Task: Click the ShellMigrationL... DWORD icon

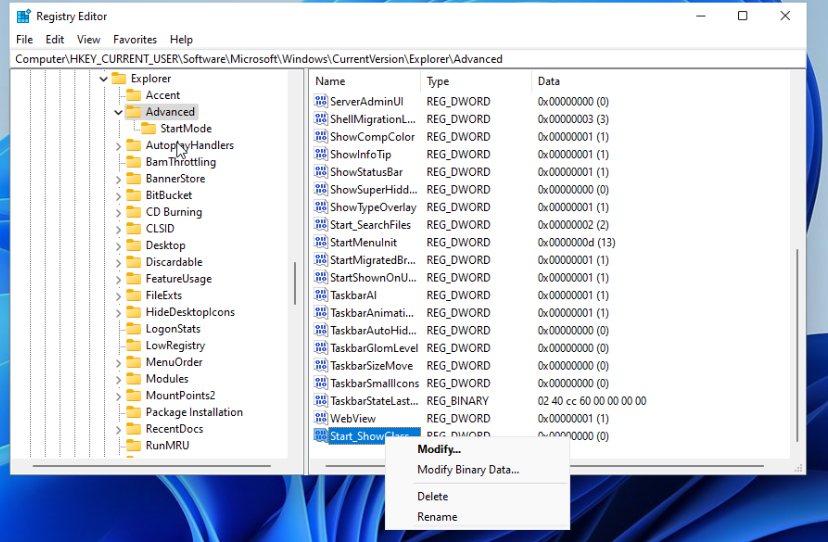Action: click(x=321, y=119)
